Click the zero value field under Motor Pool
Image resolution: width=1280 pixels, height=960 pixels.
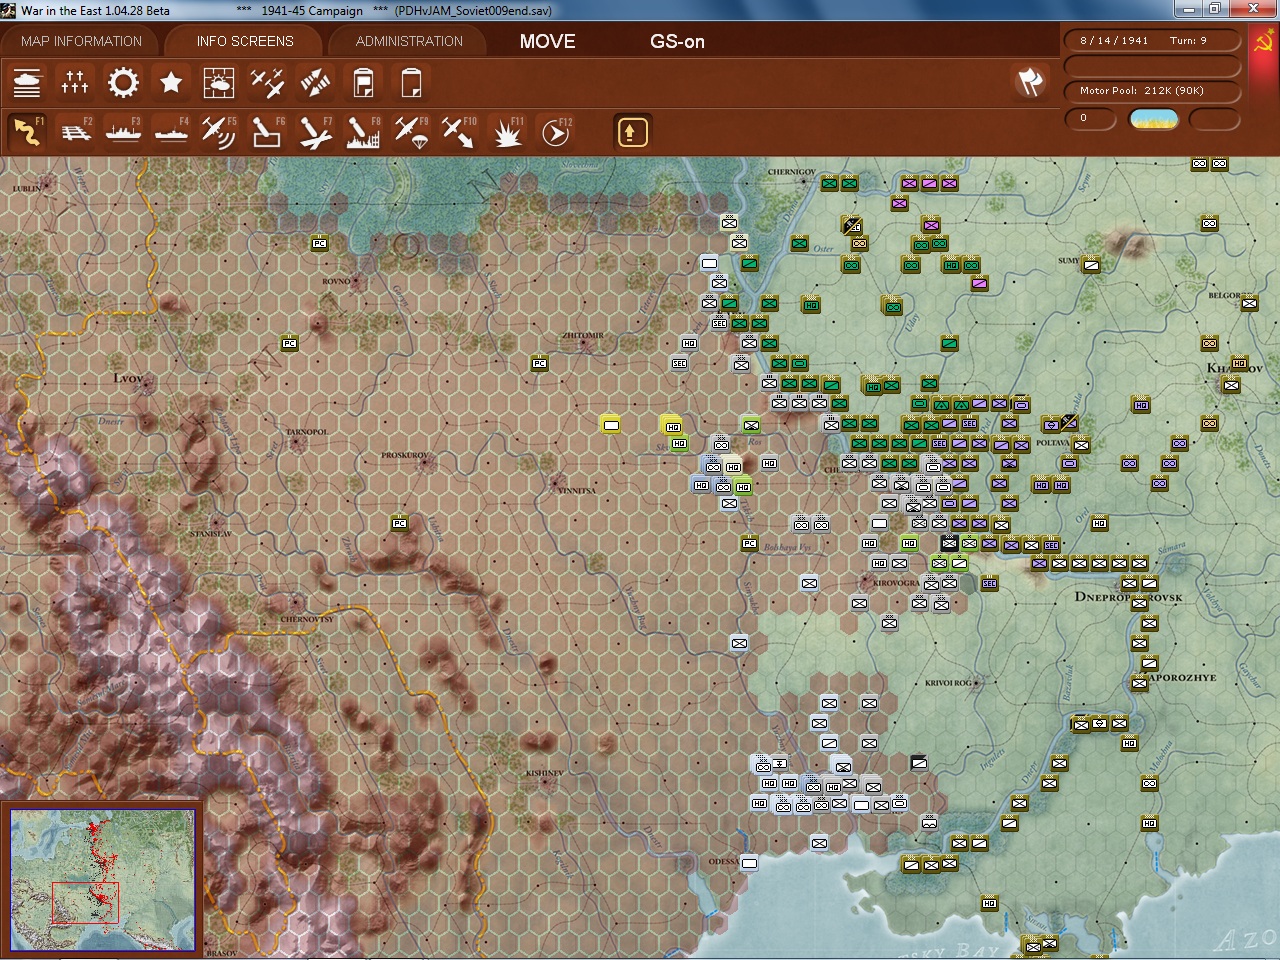click(1090, 119)
